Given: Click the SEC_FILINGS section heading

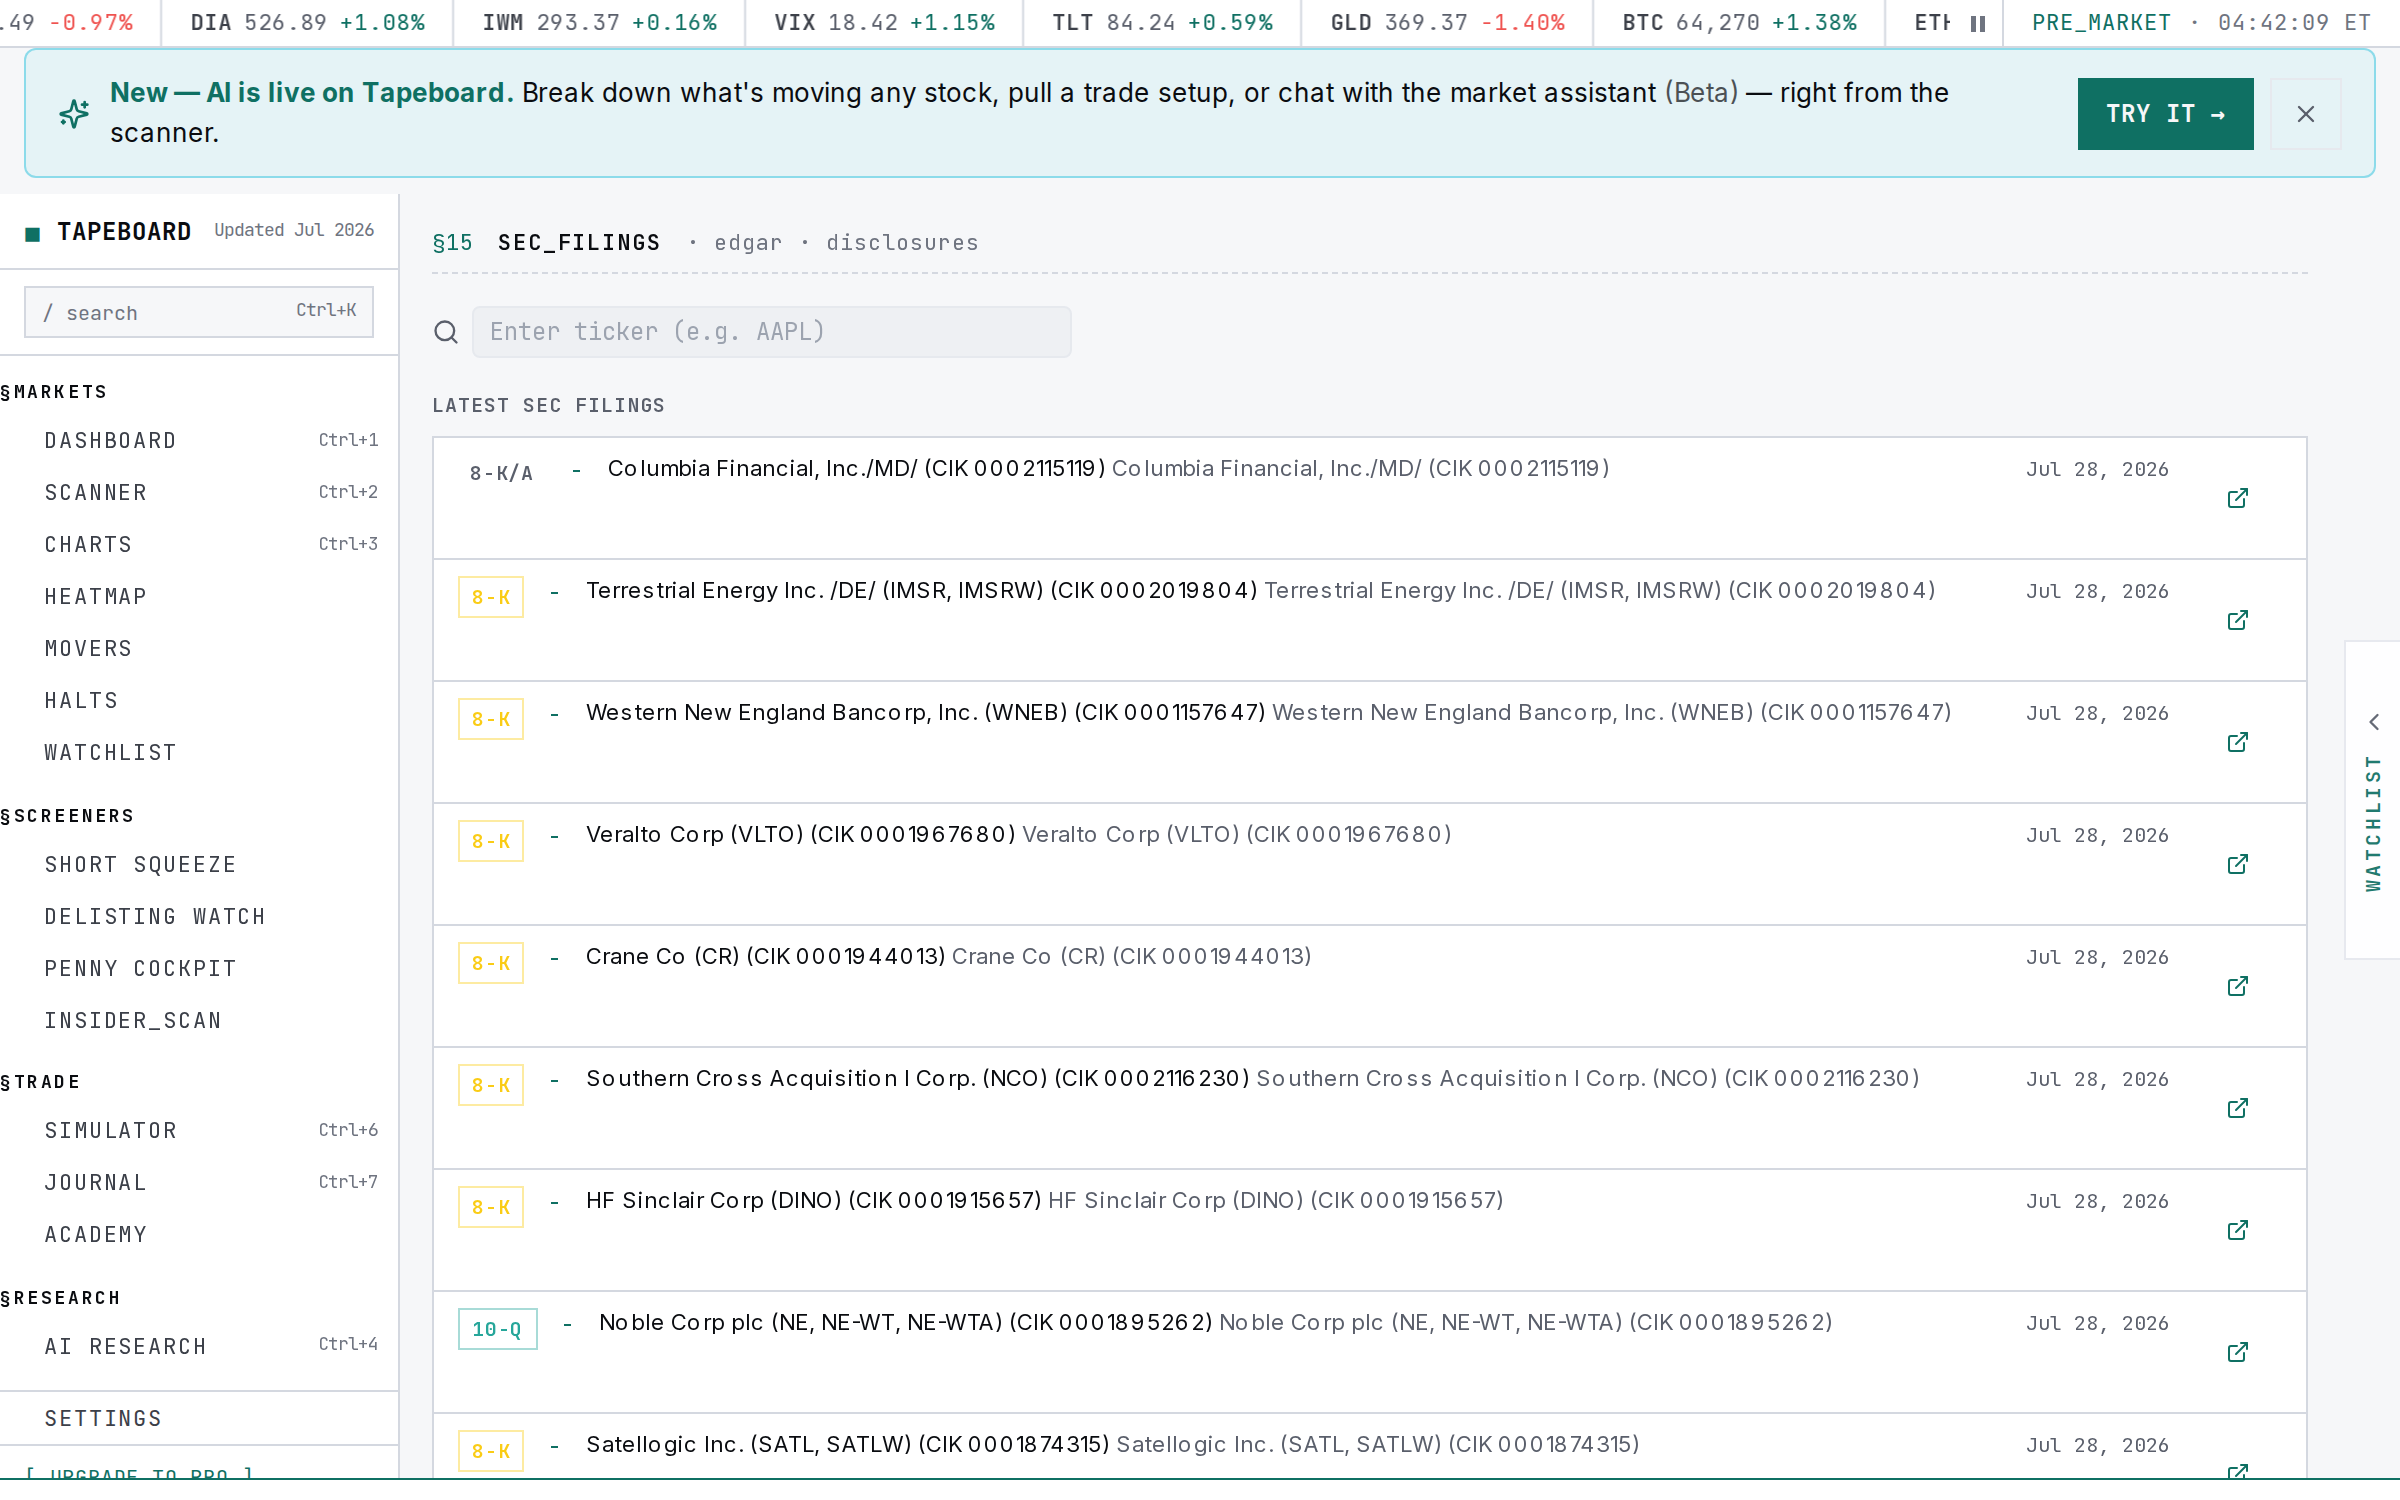Looking at the screenshot, I should 579,243.
